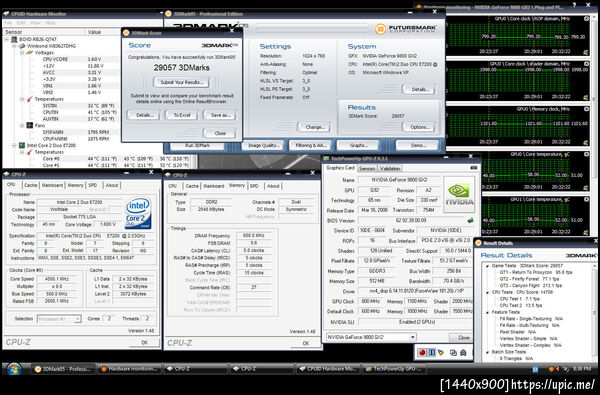Open Help menu in Hardware Monitor
600x395 pixels.
[50, 23]
